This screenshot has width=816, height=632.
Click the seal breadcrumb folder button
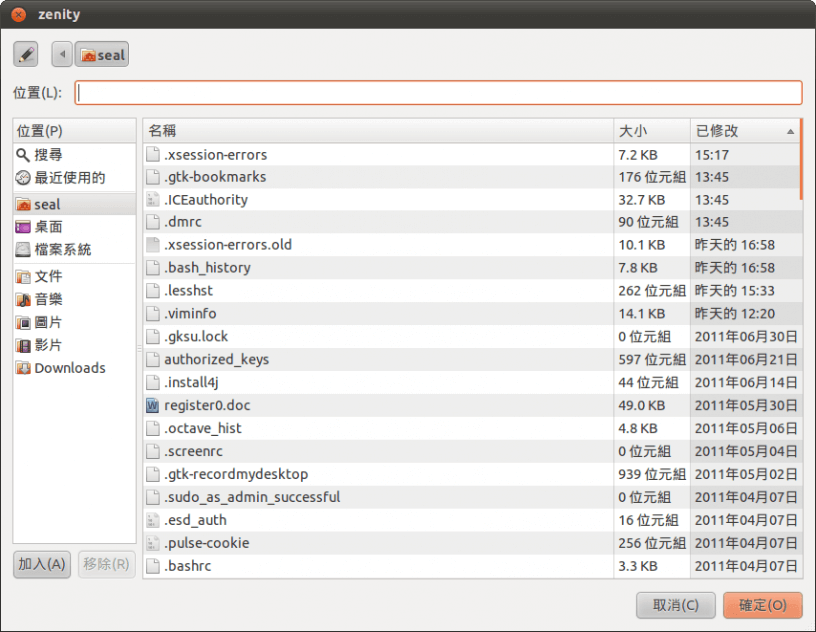pyautogui.click(x=101, y=54)
